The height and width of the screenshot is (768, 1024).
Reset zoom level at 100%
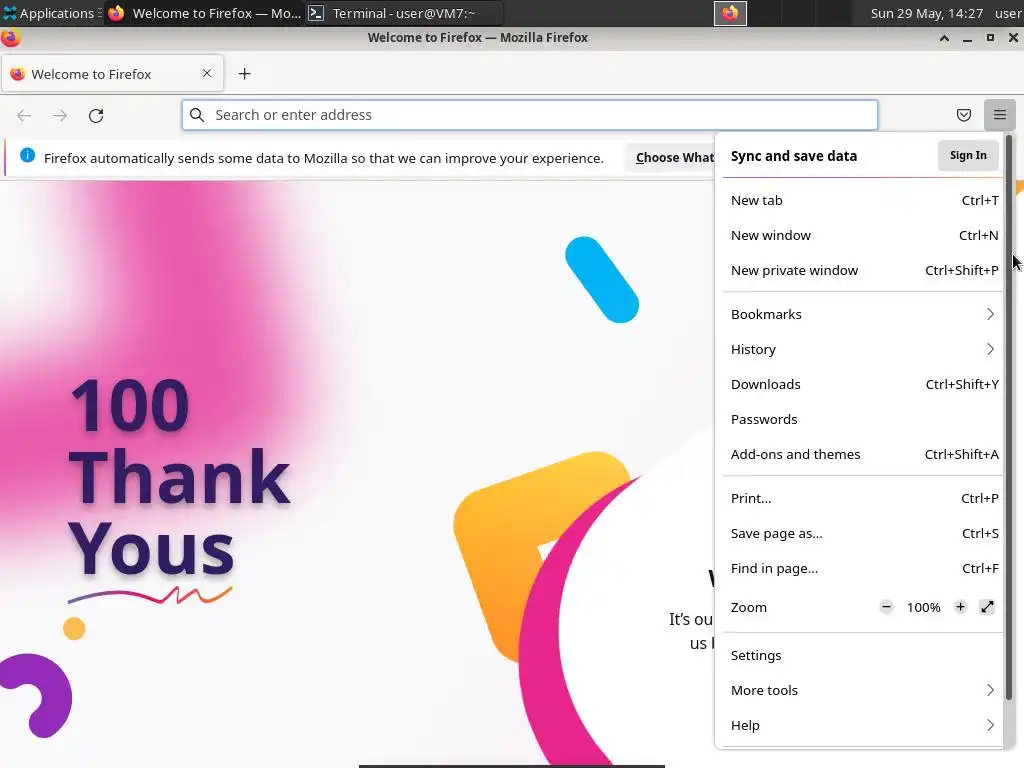pos(923,607)
